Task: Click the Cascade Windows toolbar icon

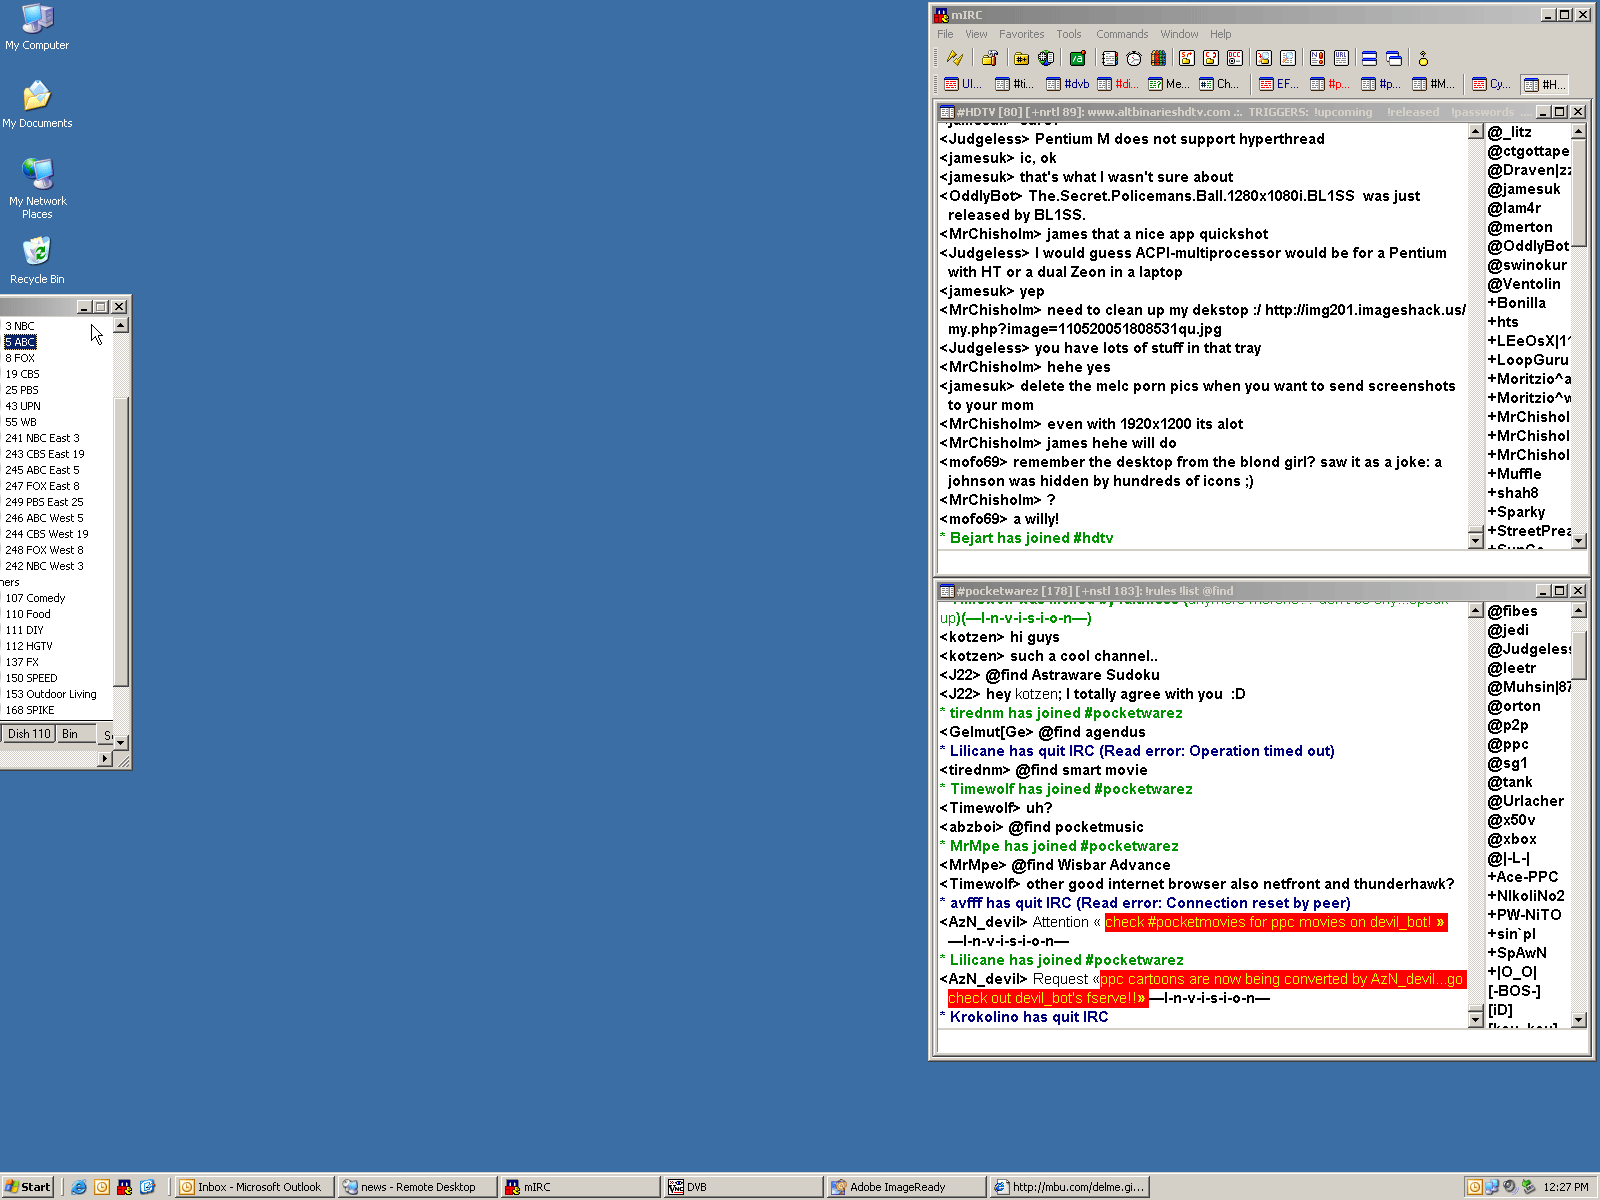Action: pos(1394,58)
